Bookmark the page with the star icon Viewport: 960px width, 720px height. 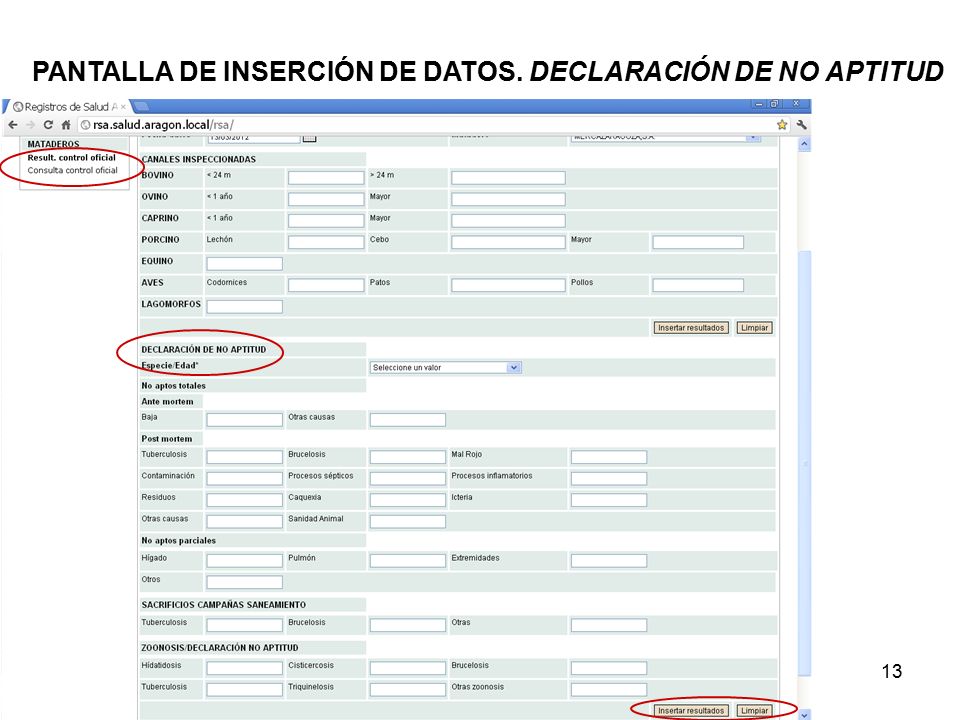[x=782, y=125]
